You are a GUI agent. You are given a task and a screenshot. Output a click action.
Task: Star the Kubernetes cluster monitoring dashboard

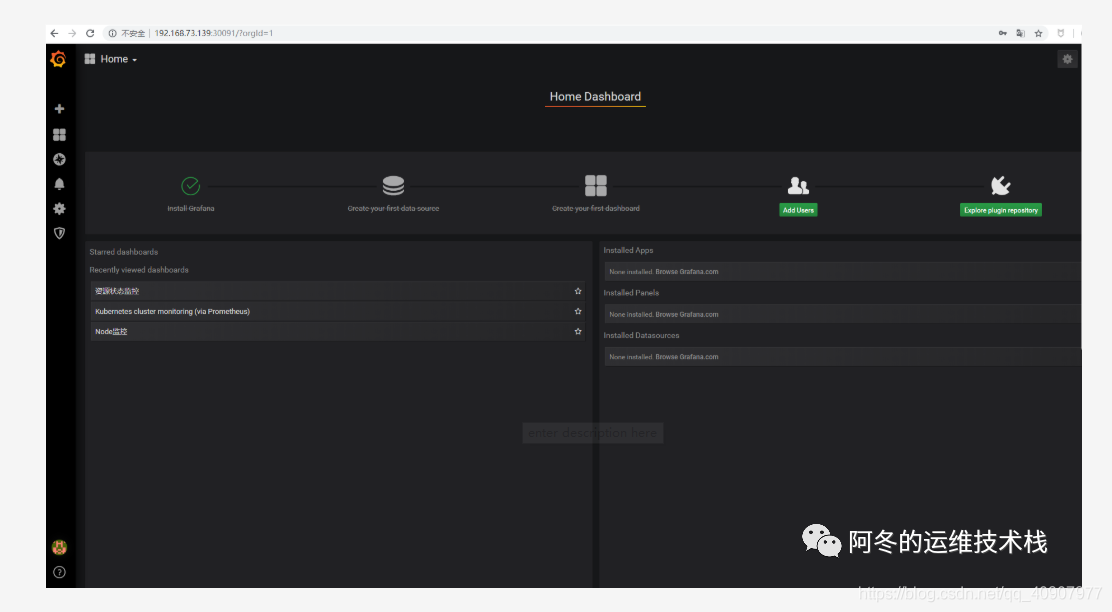pyautogui.click(x=578, y=311)
